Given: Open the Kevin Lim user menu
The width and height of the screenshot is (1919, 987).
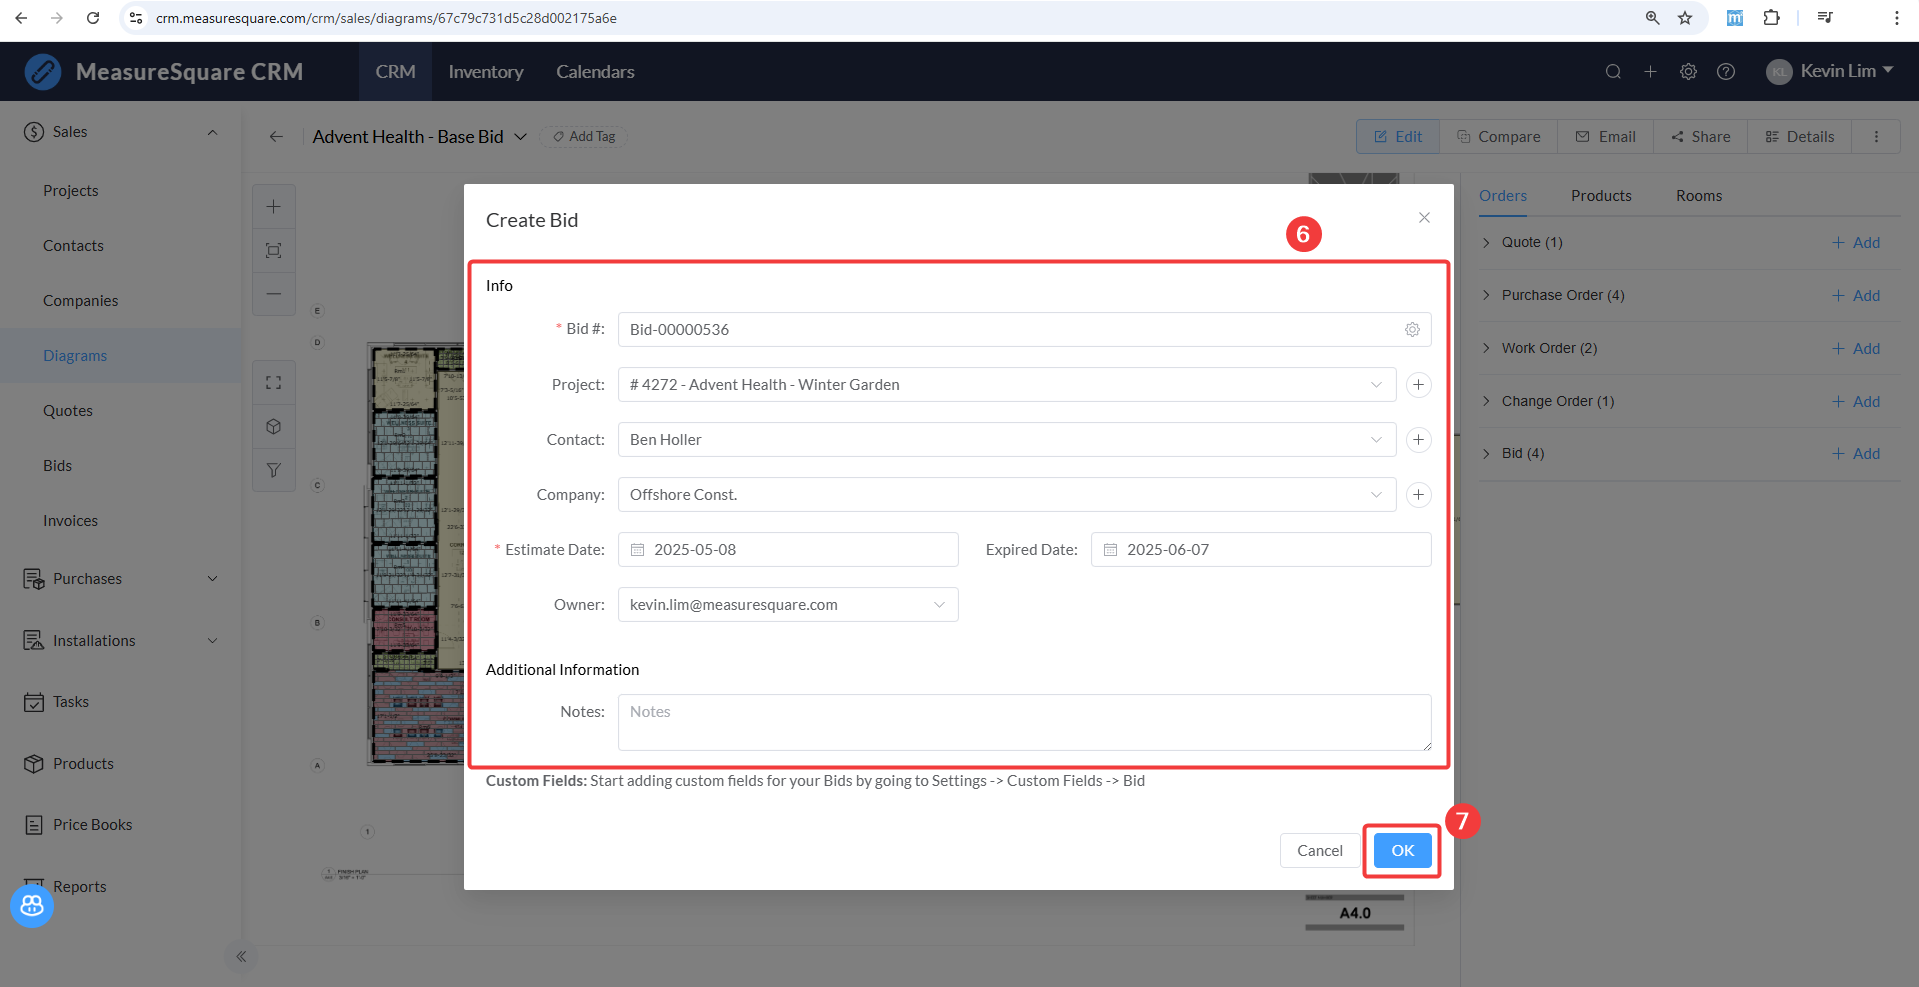Looking at the screenshot, I should (x=1830, y=71).
